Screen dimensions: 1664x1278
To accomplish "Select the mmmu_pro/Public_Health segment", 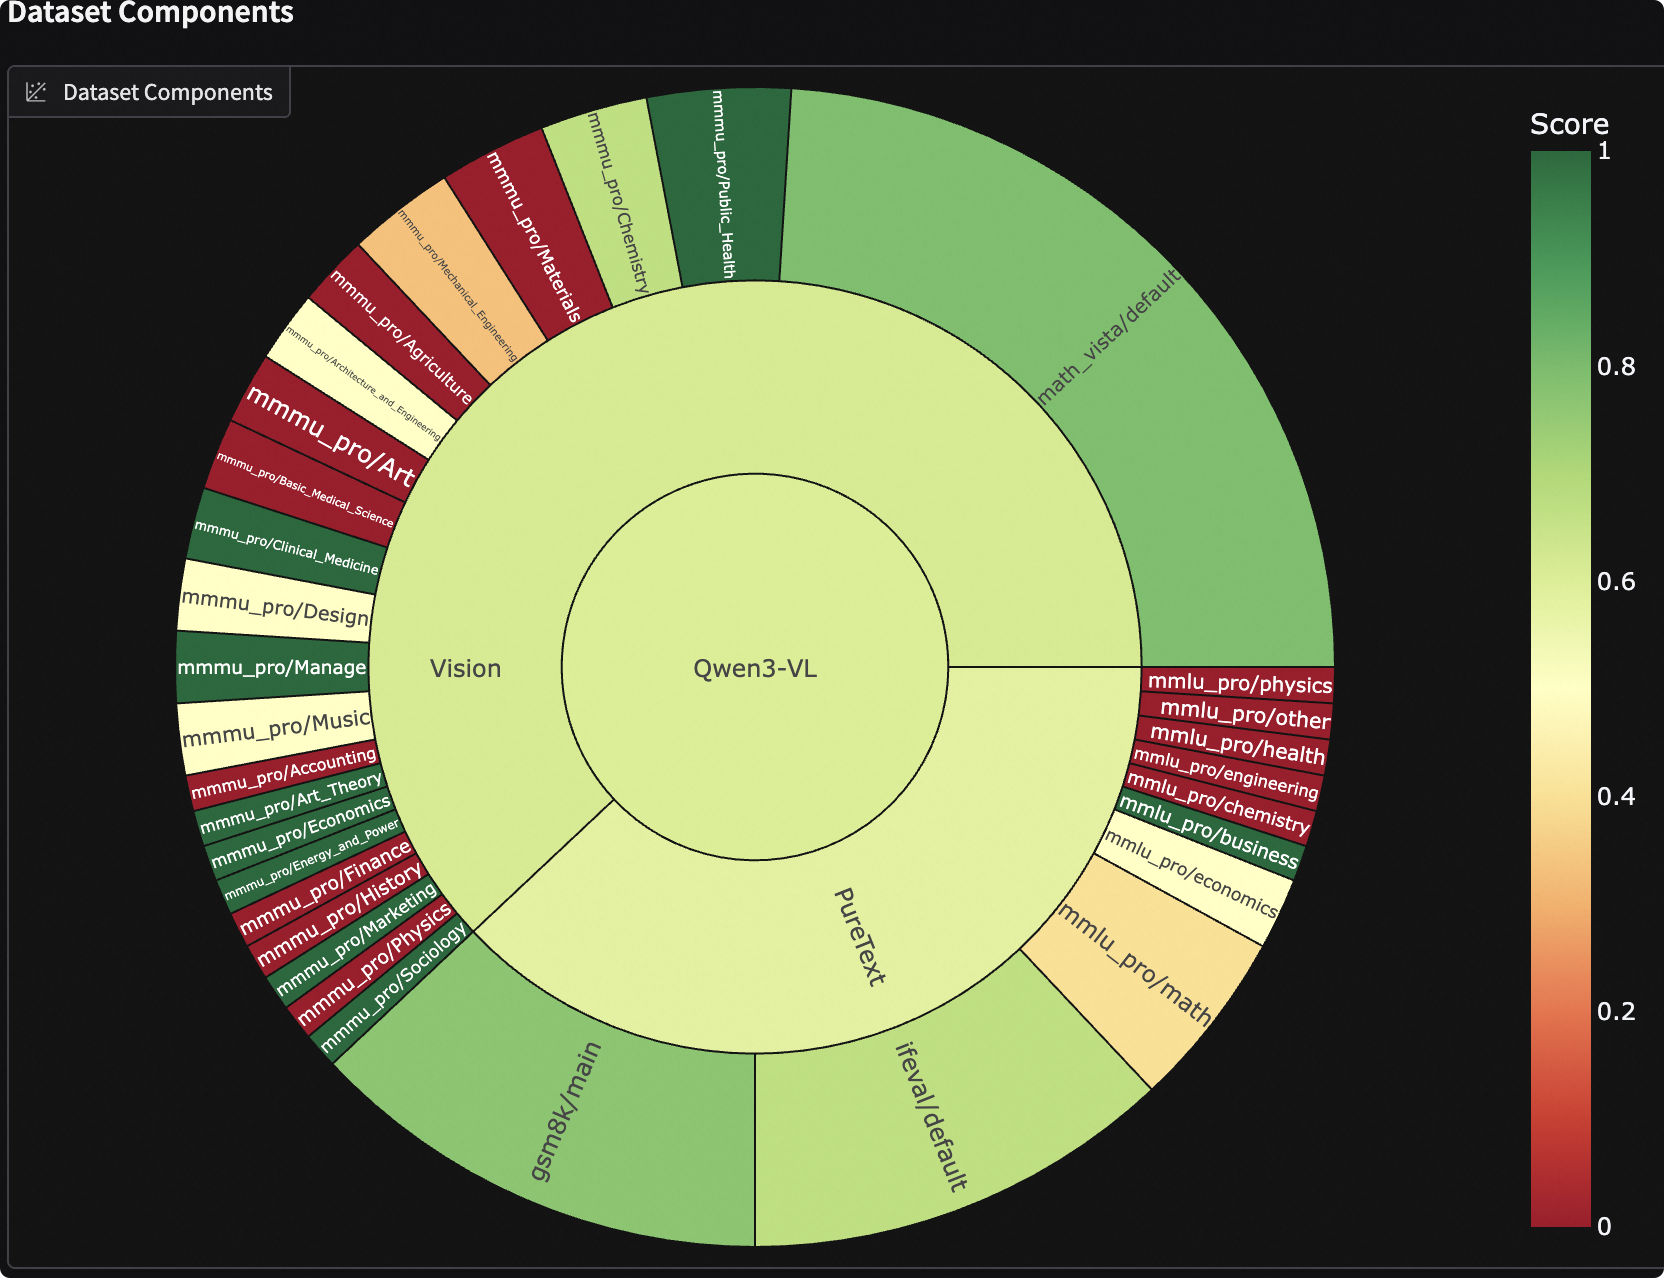I will pyautogui.click(x=722, y=185).
